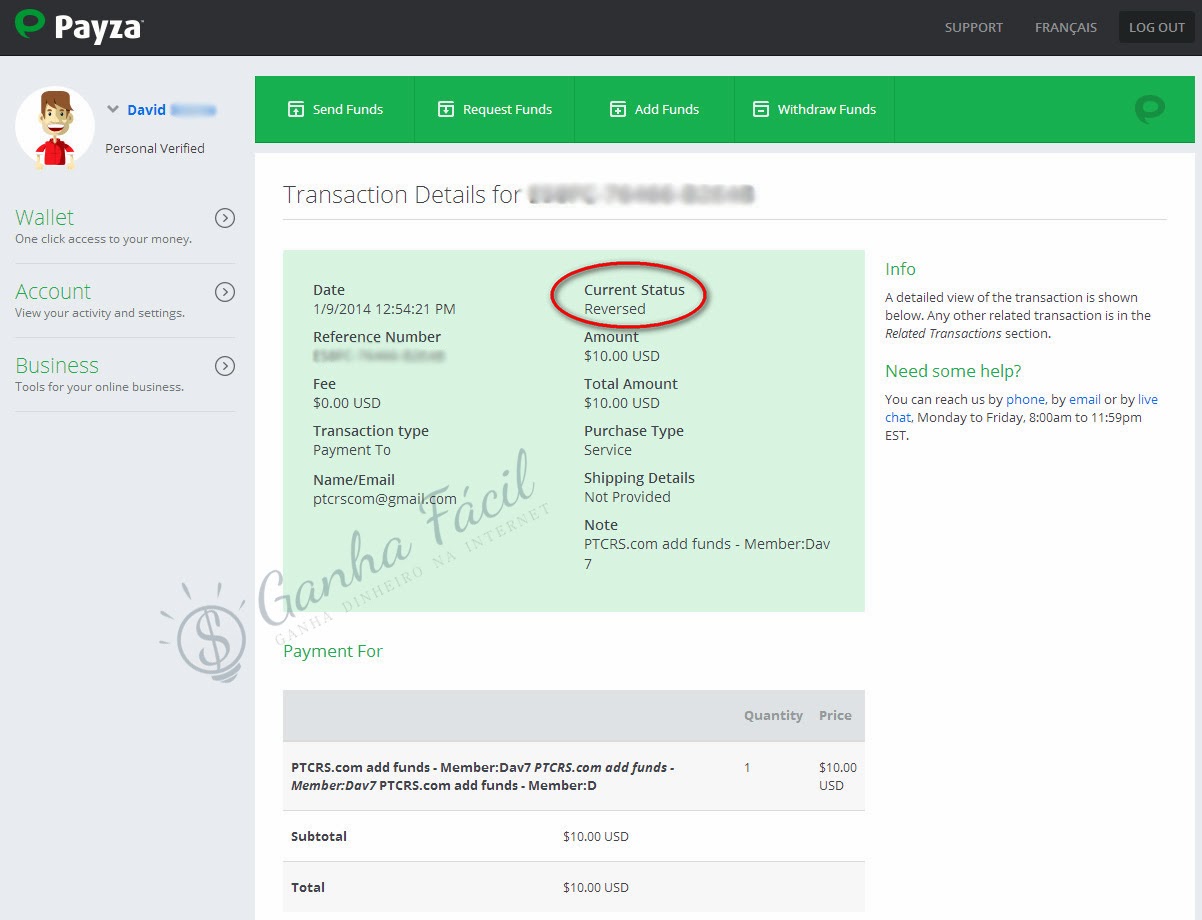Expand Account section arrow
1202x920 pixels.
tap(225, 292)
